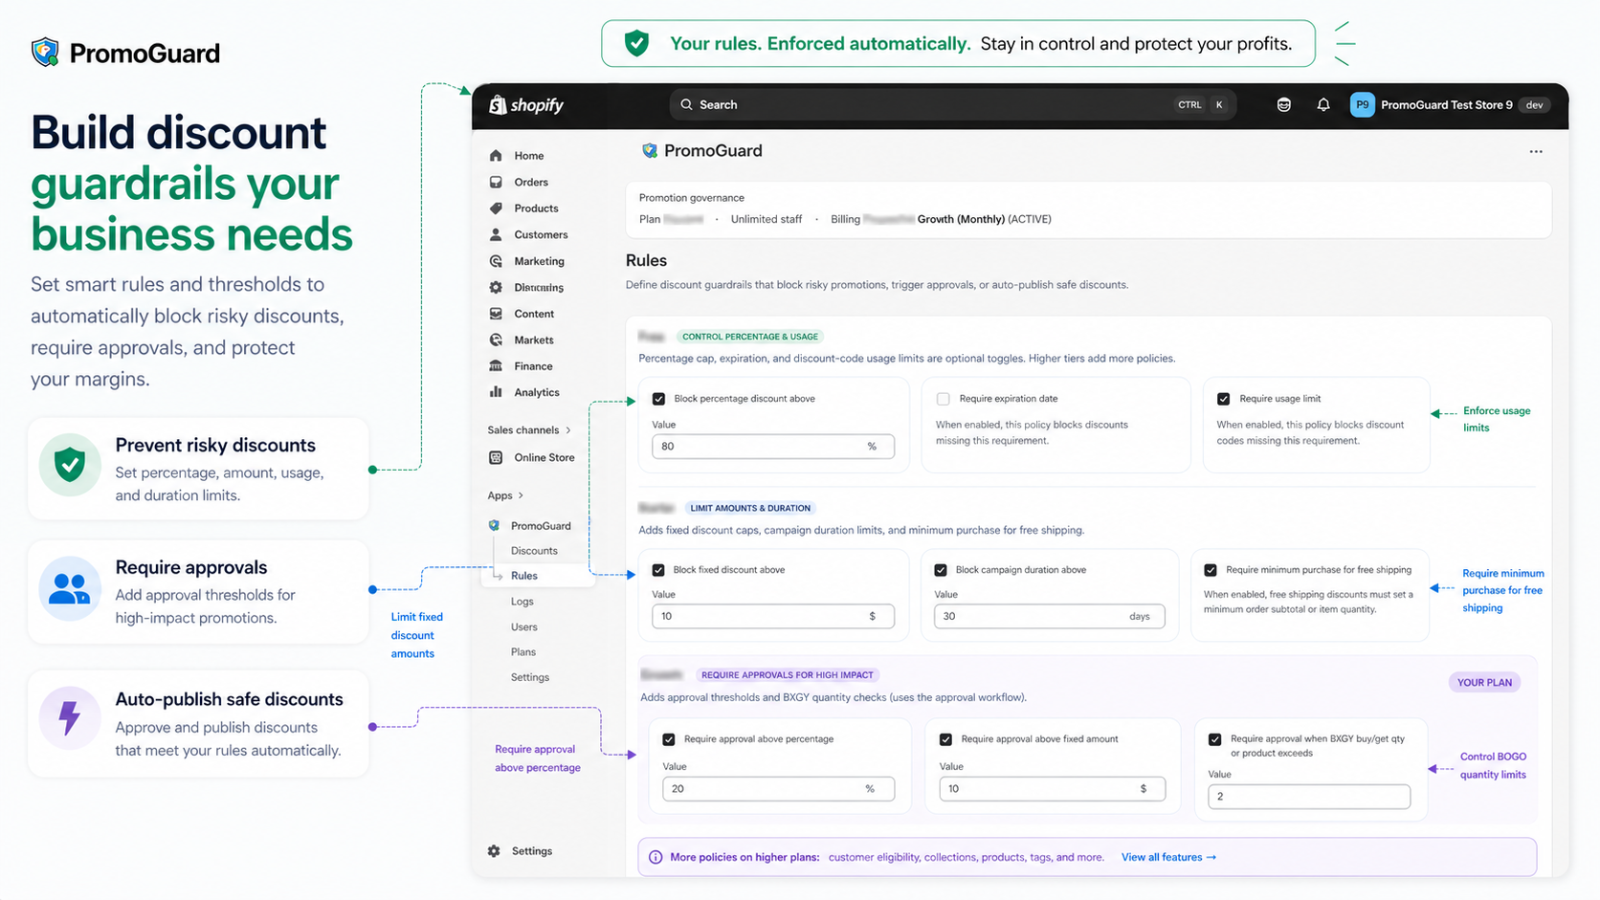Open Markets from the sidebar
The height and width of the screenshot is (900, 1600).
534,340
